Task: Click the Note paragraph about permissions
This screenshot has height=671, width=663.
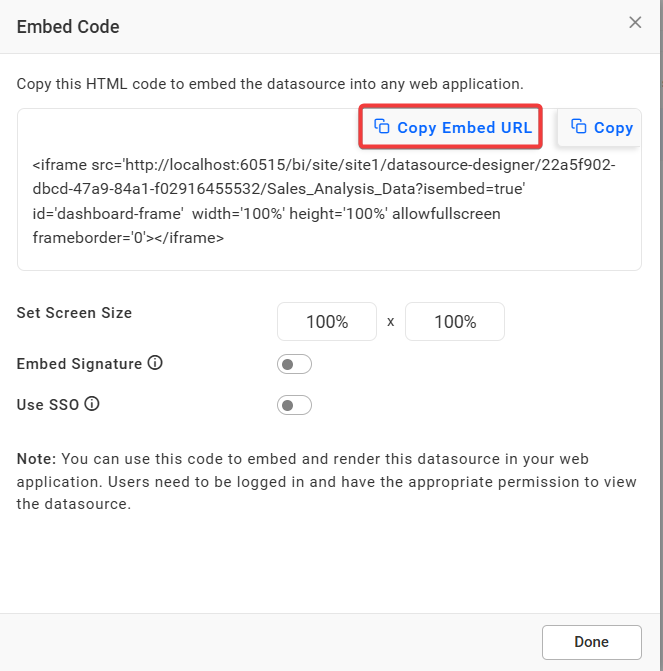Action: [x=327, y=481]
